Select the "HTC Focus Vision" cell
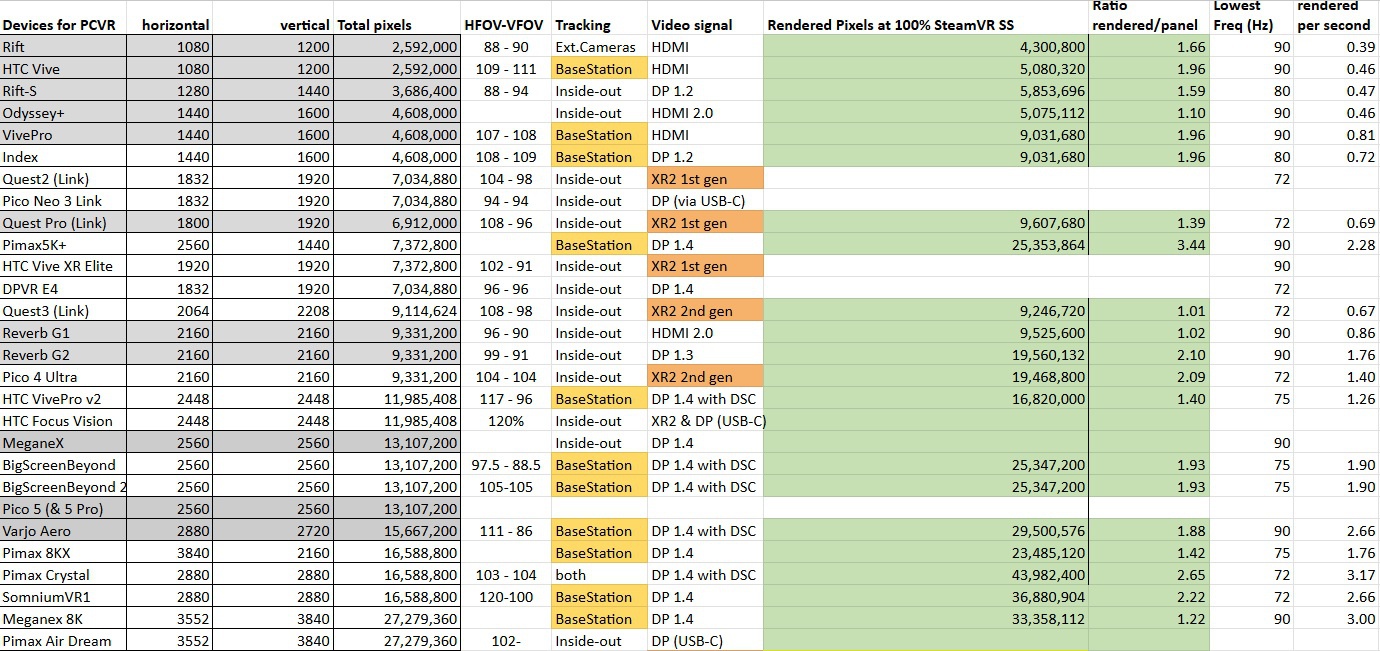The width and height of the screenshot is (1380, 651). point(63,421)
